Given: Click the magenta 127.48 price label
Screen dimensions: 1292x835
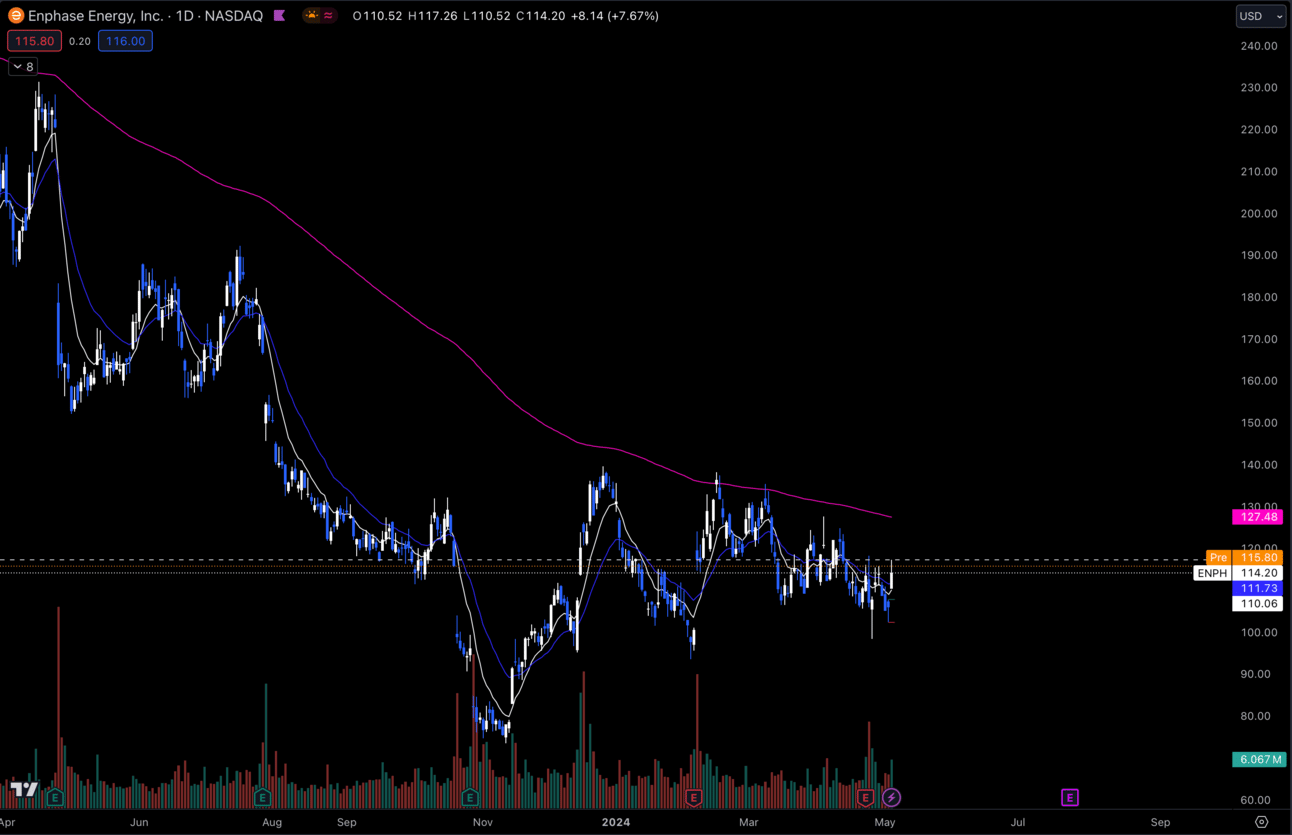Looking at the screenshot, I should pyautogui.click(x=1257, y=517).
